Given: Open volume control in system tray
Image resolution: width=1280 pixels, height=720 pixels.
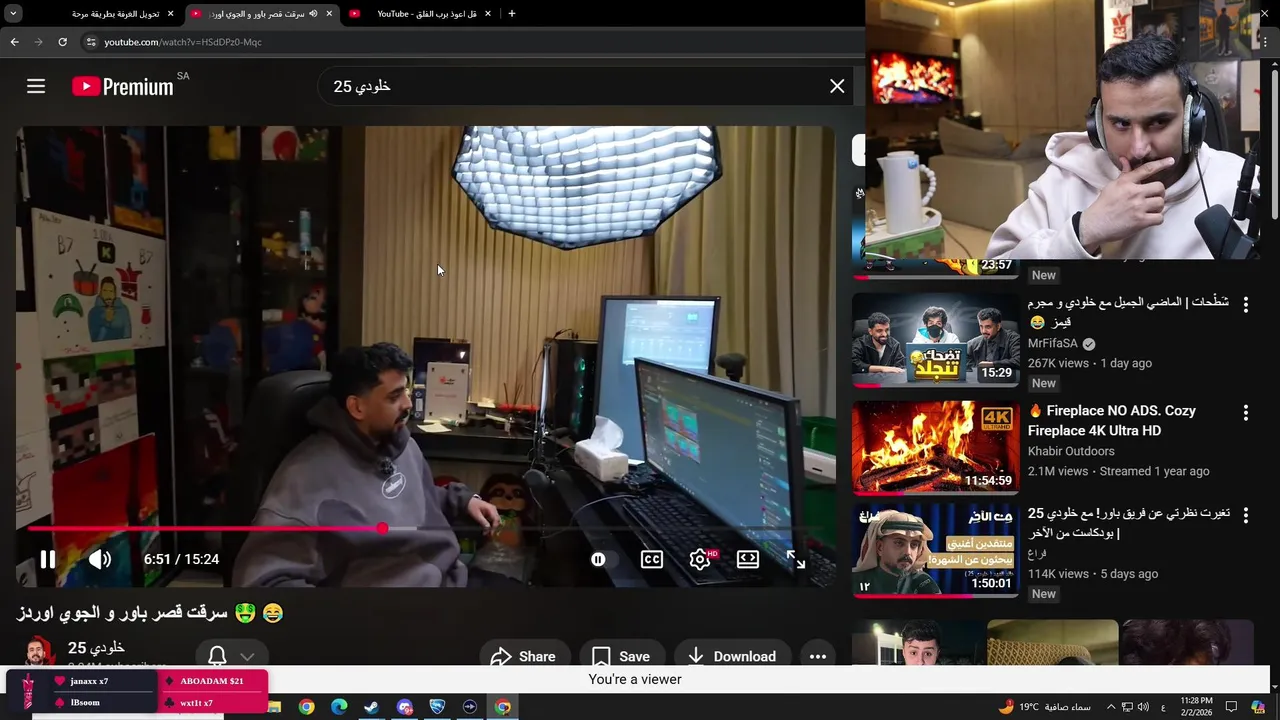Looking at the screenshot, I should pos(1143,707).
